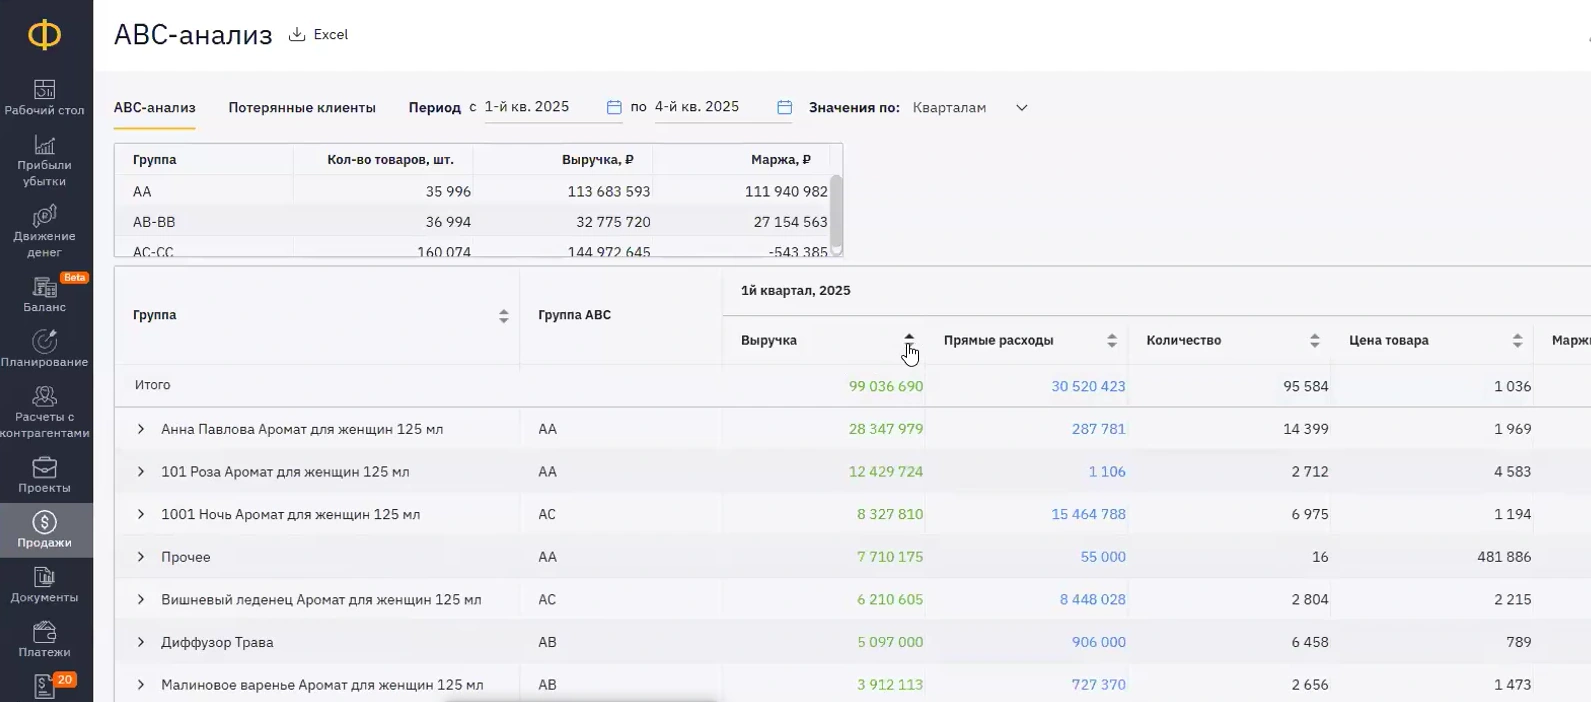Click AC group of 1001 Ночь
The height and width of the screenshot is (702, 1591).
coord(547,514)
